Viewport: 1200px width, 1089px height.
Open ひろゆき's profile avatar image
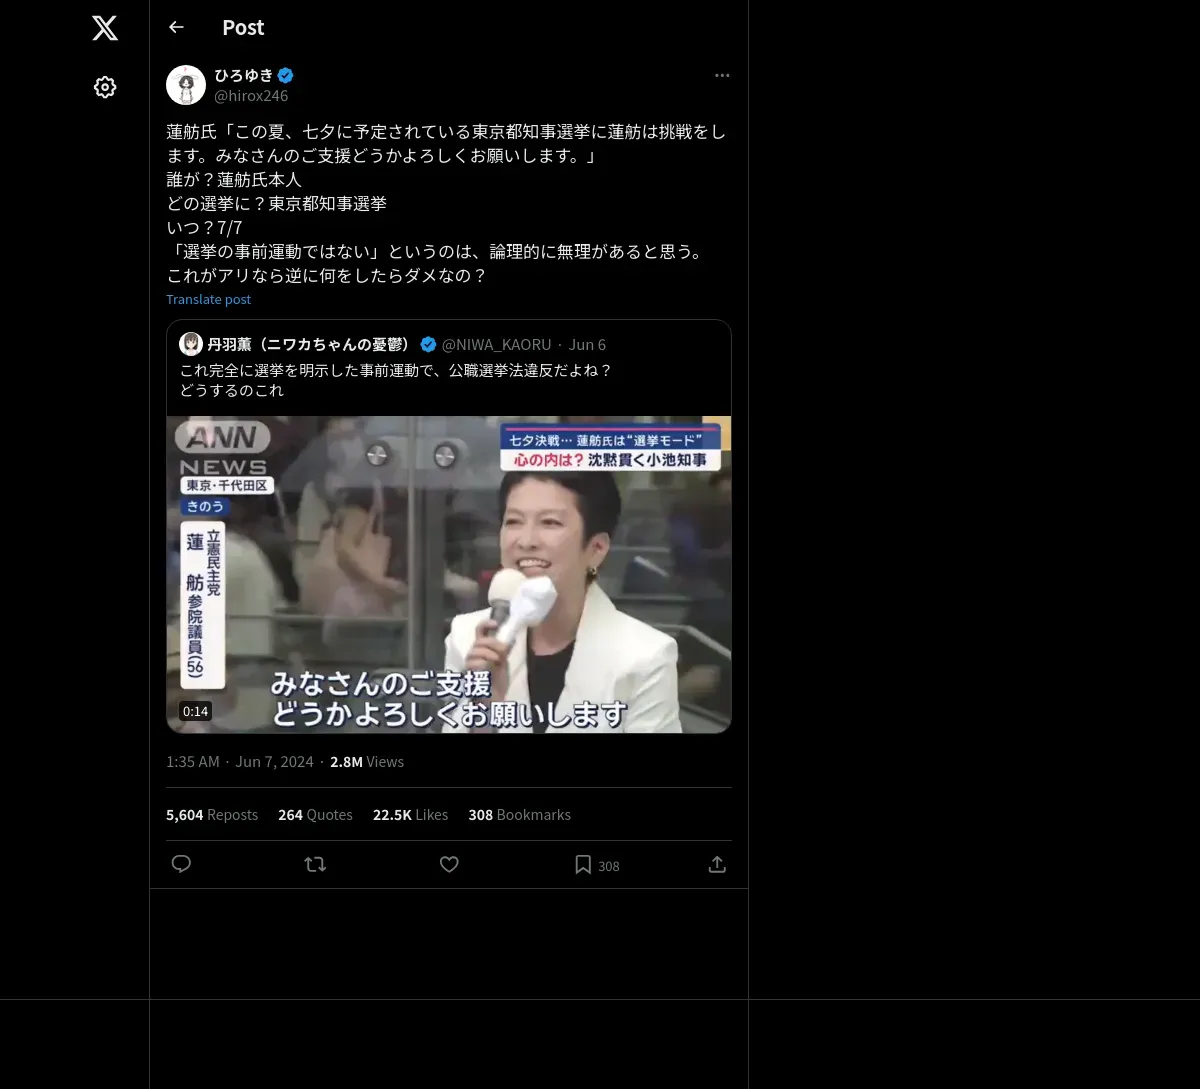pyautogui.click(x=186, y=85)
